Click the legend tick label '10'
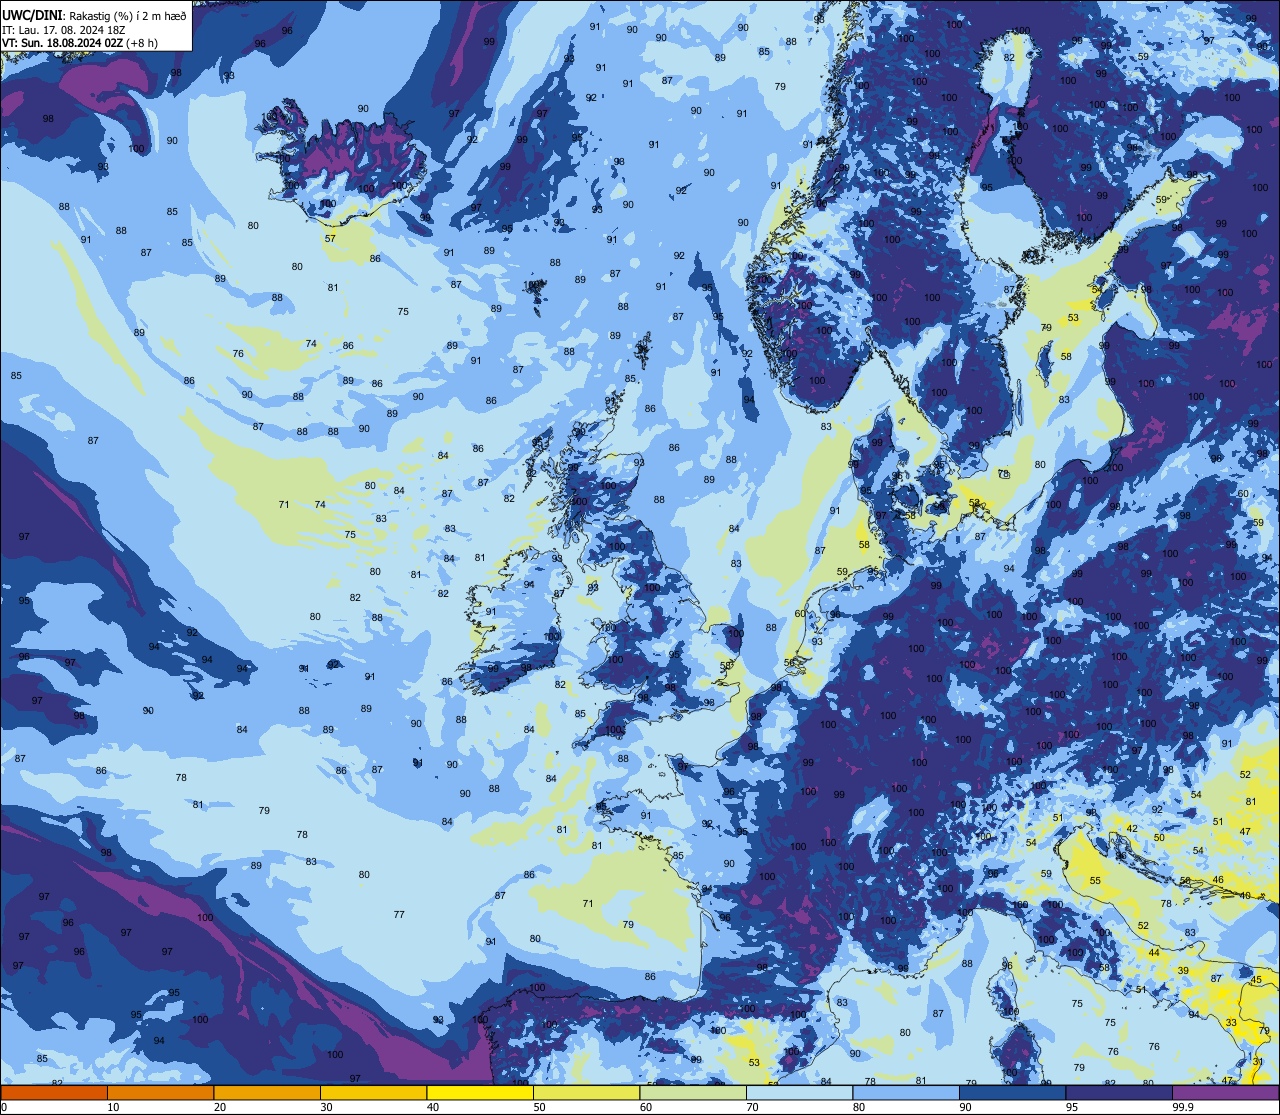This screenshot has width=1280, height=1115. (113, 1107)
